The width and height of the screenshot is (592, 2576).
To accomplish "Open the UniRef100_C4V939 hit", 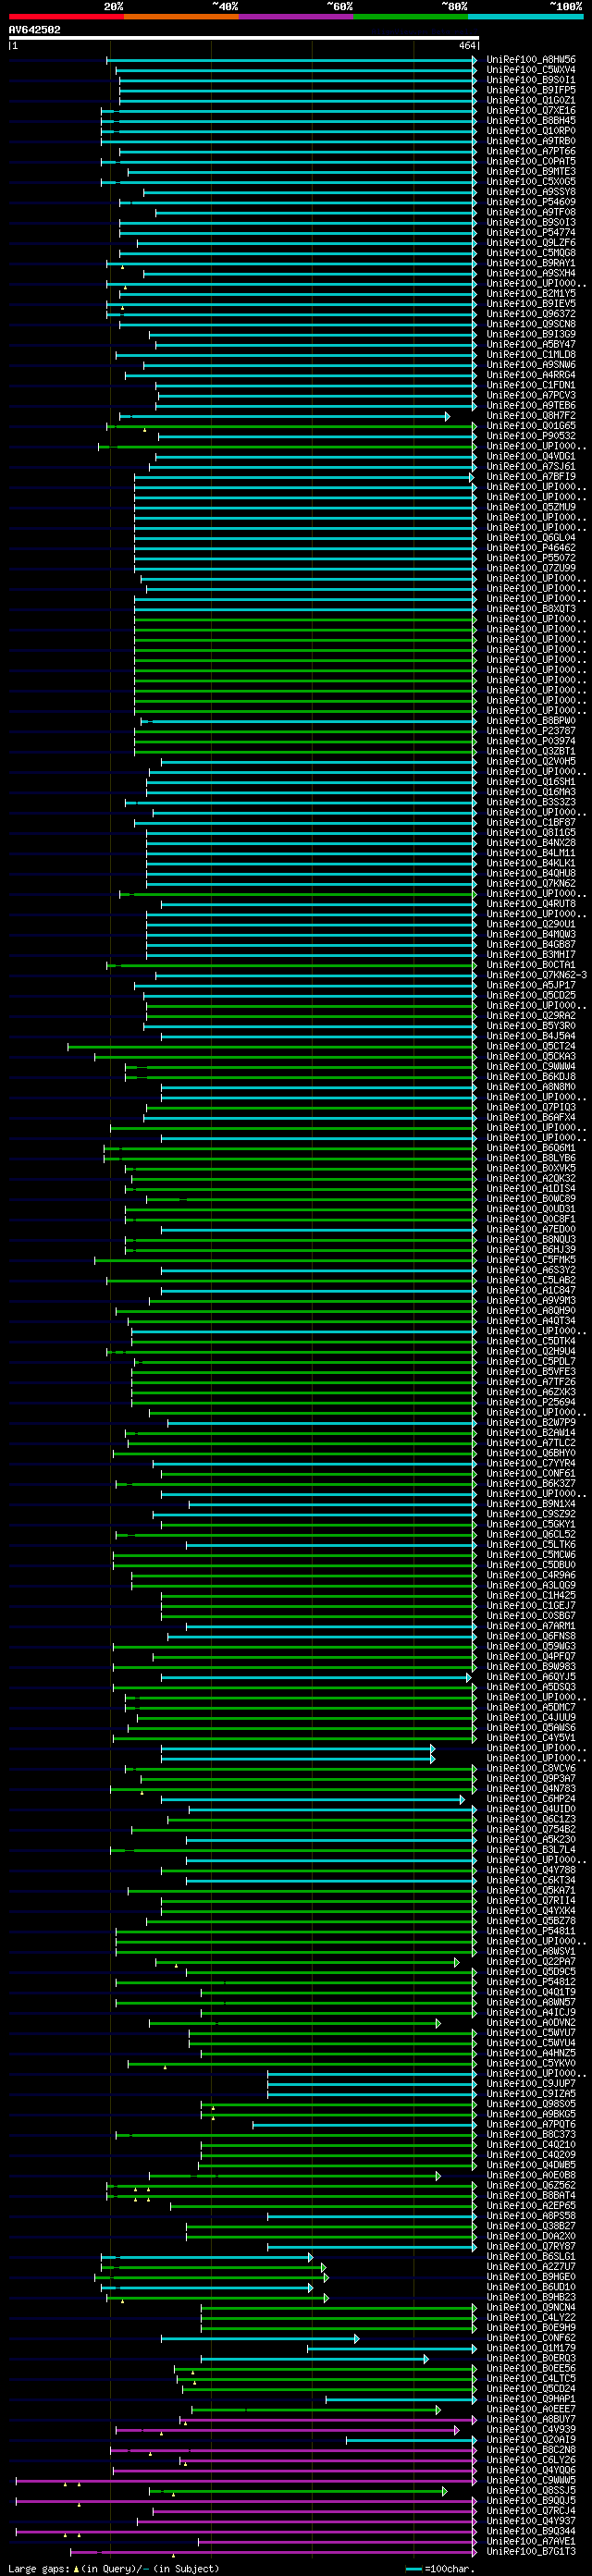I will (x=531, y=2430).
